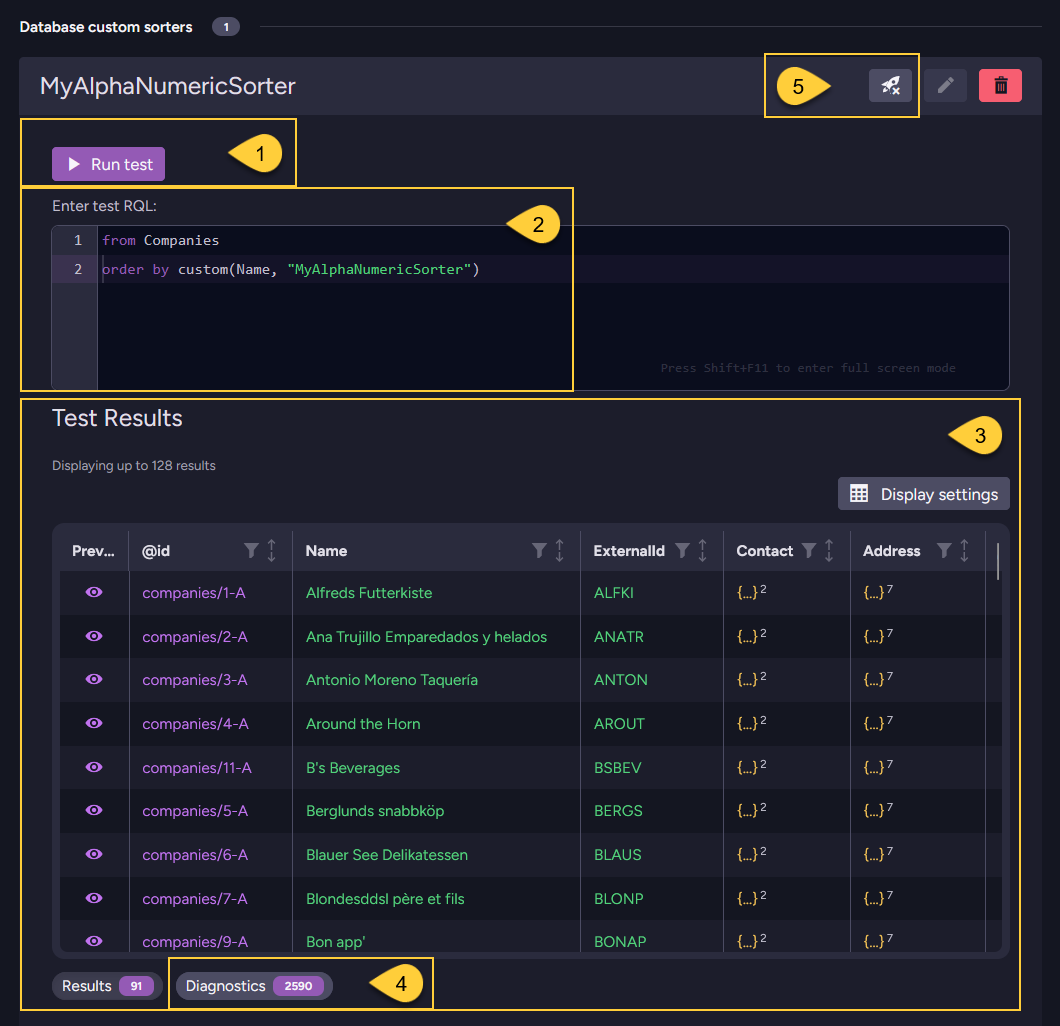Filter the Address column
This screenshot has height=1026, width=1060.
944,551
